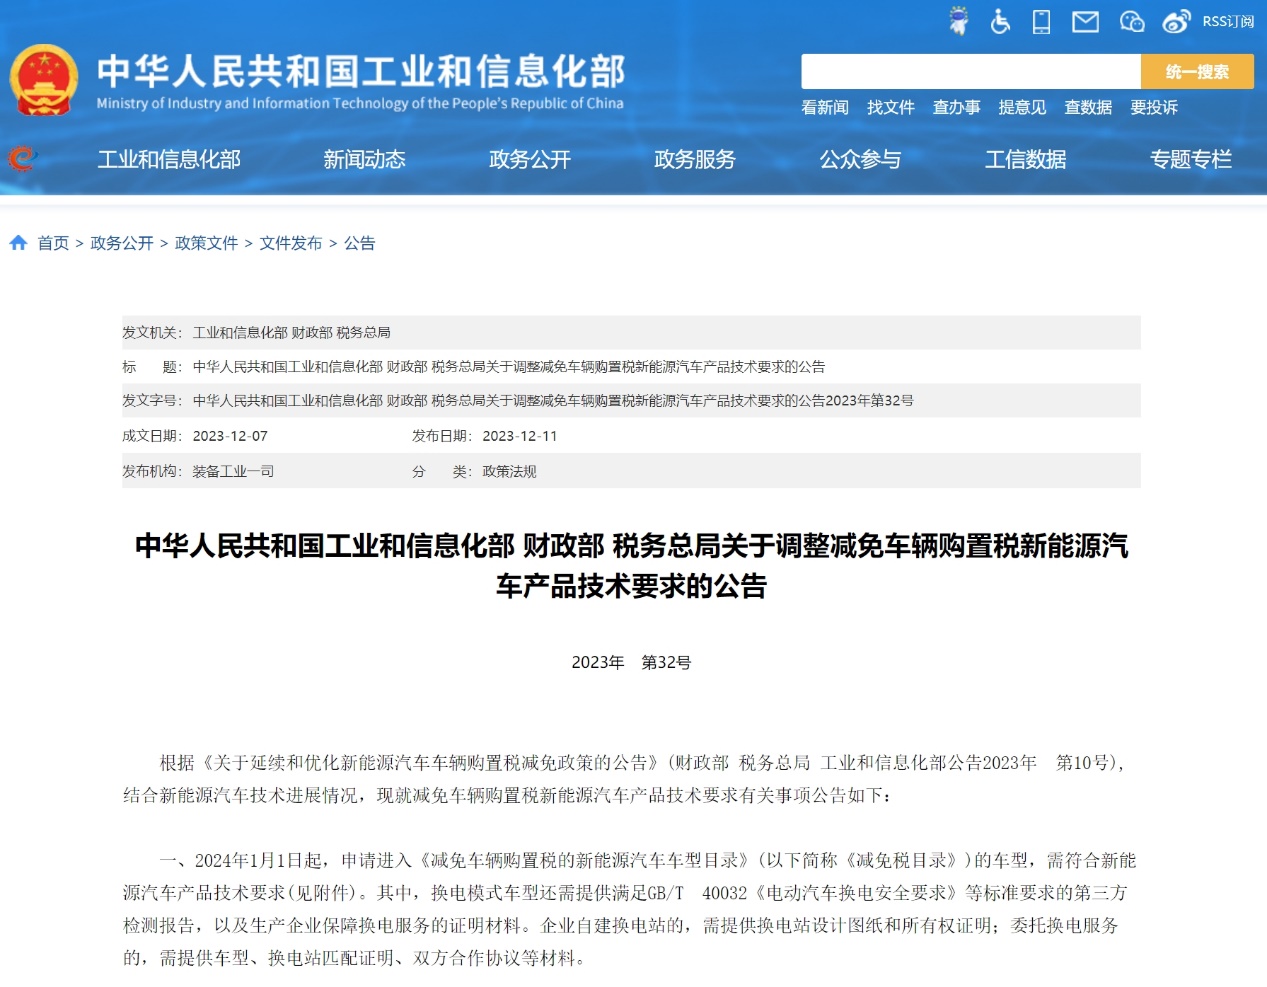1267x987 pixels.
Task: Click 公告 in the breadcrumb
Action: [360, 243]
